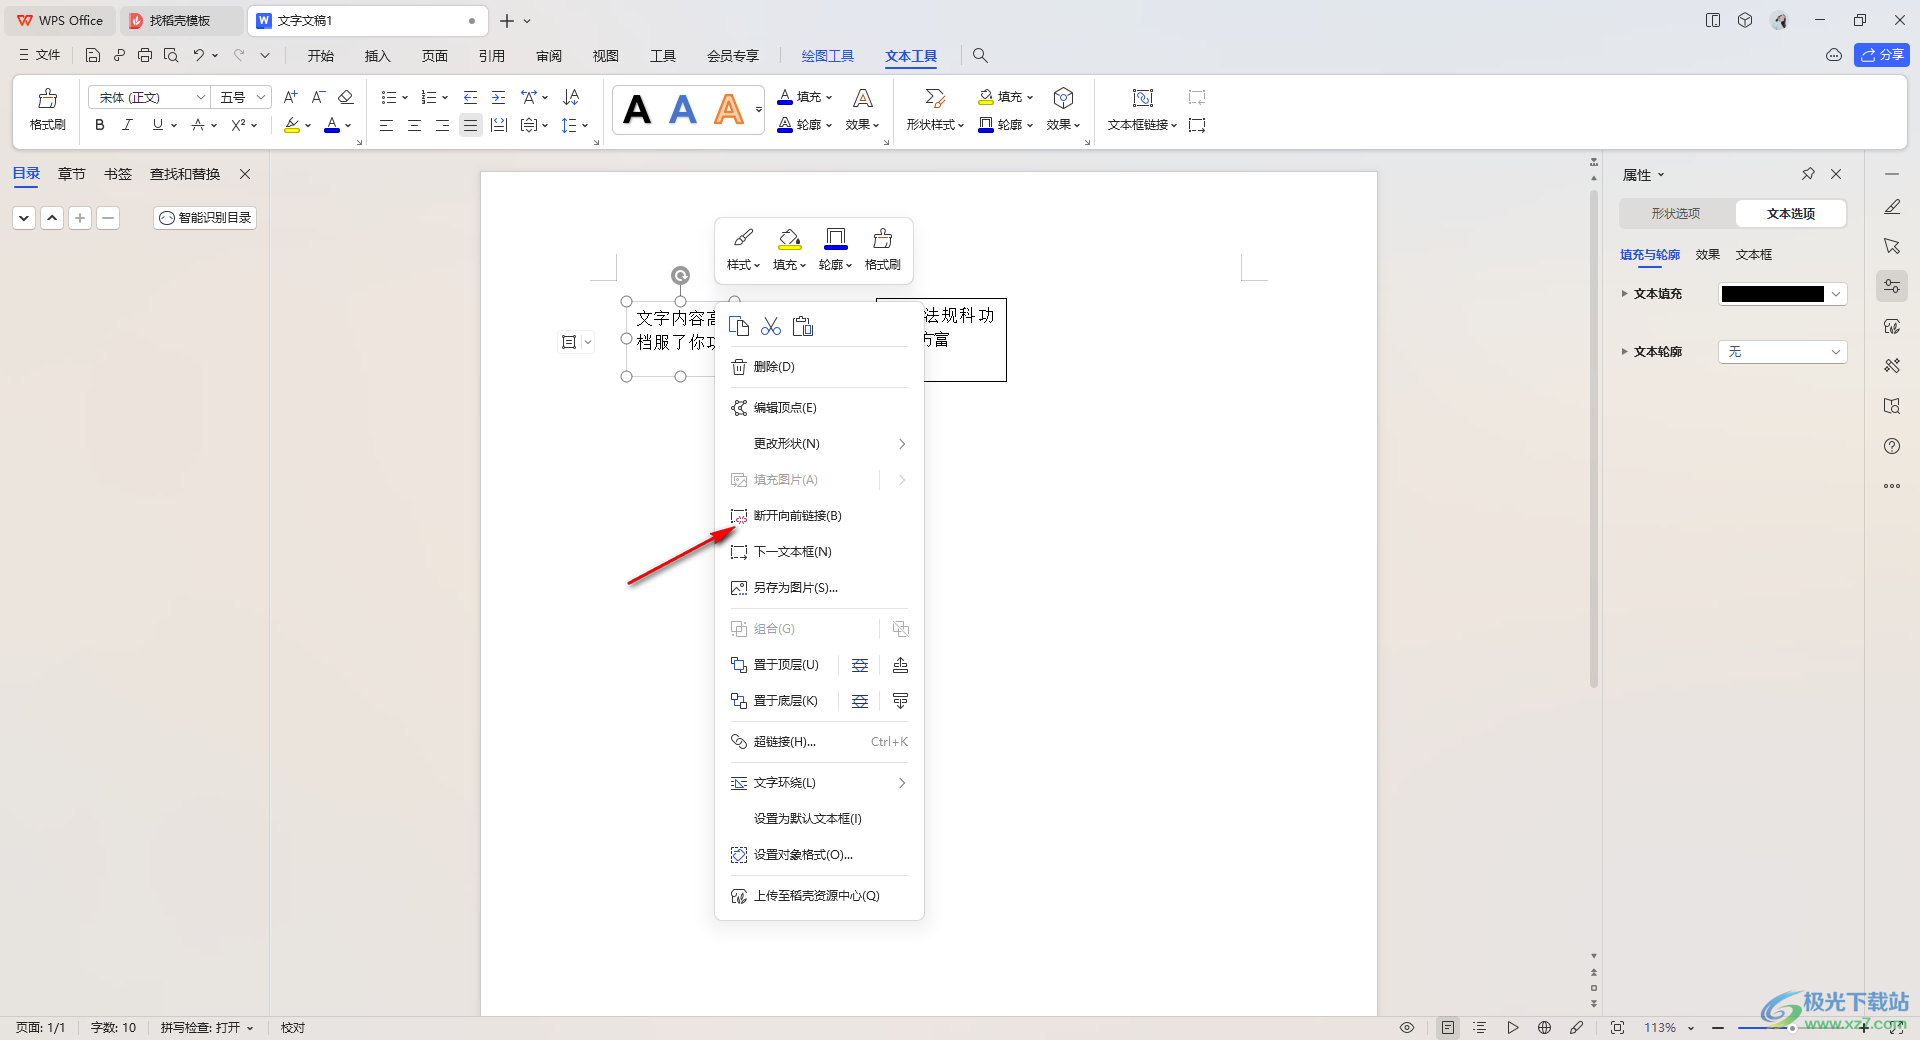
Task: Open 查找和替换 navigation tab
Action: 185,174
